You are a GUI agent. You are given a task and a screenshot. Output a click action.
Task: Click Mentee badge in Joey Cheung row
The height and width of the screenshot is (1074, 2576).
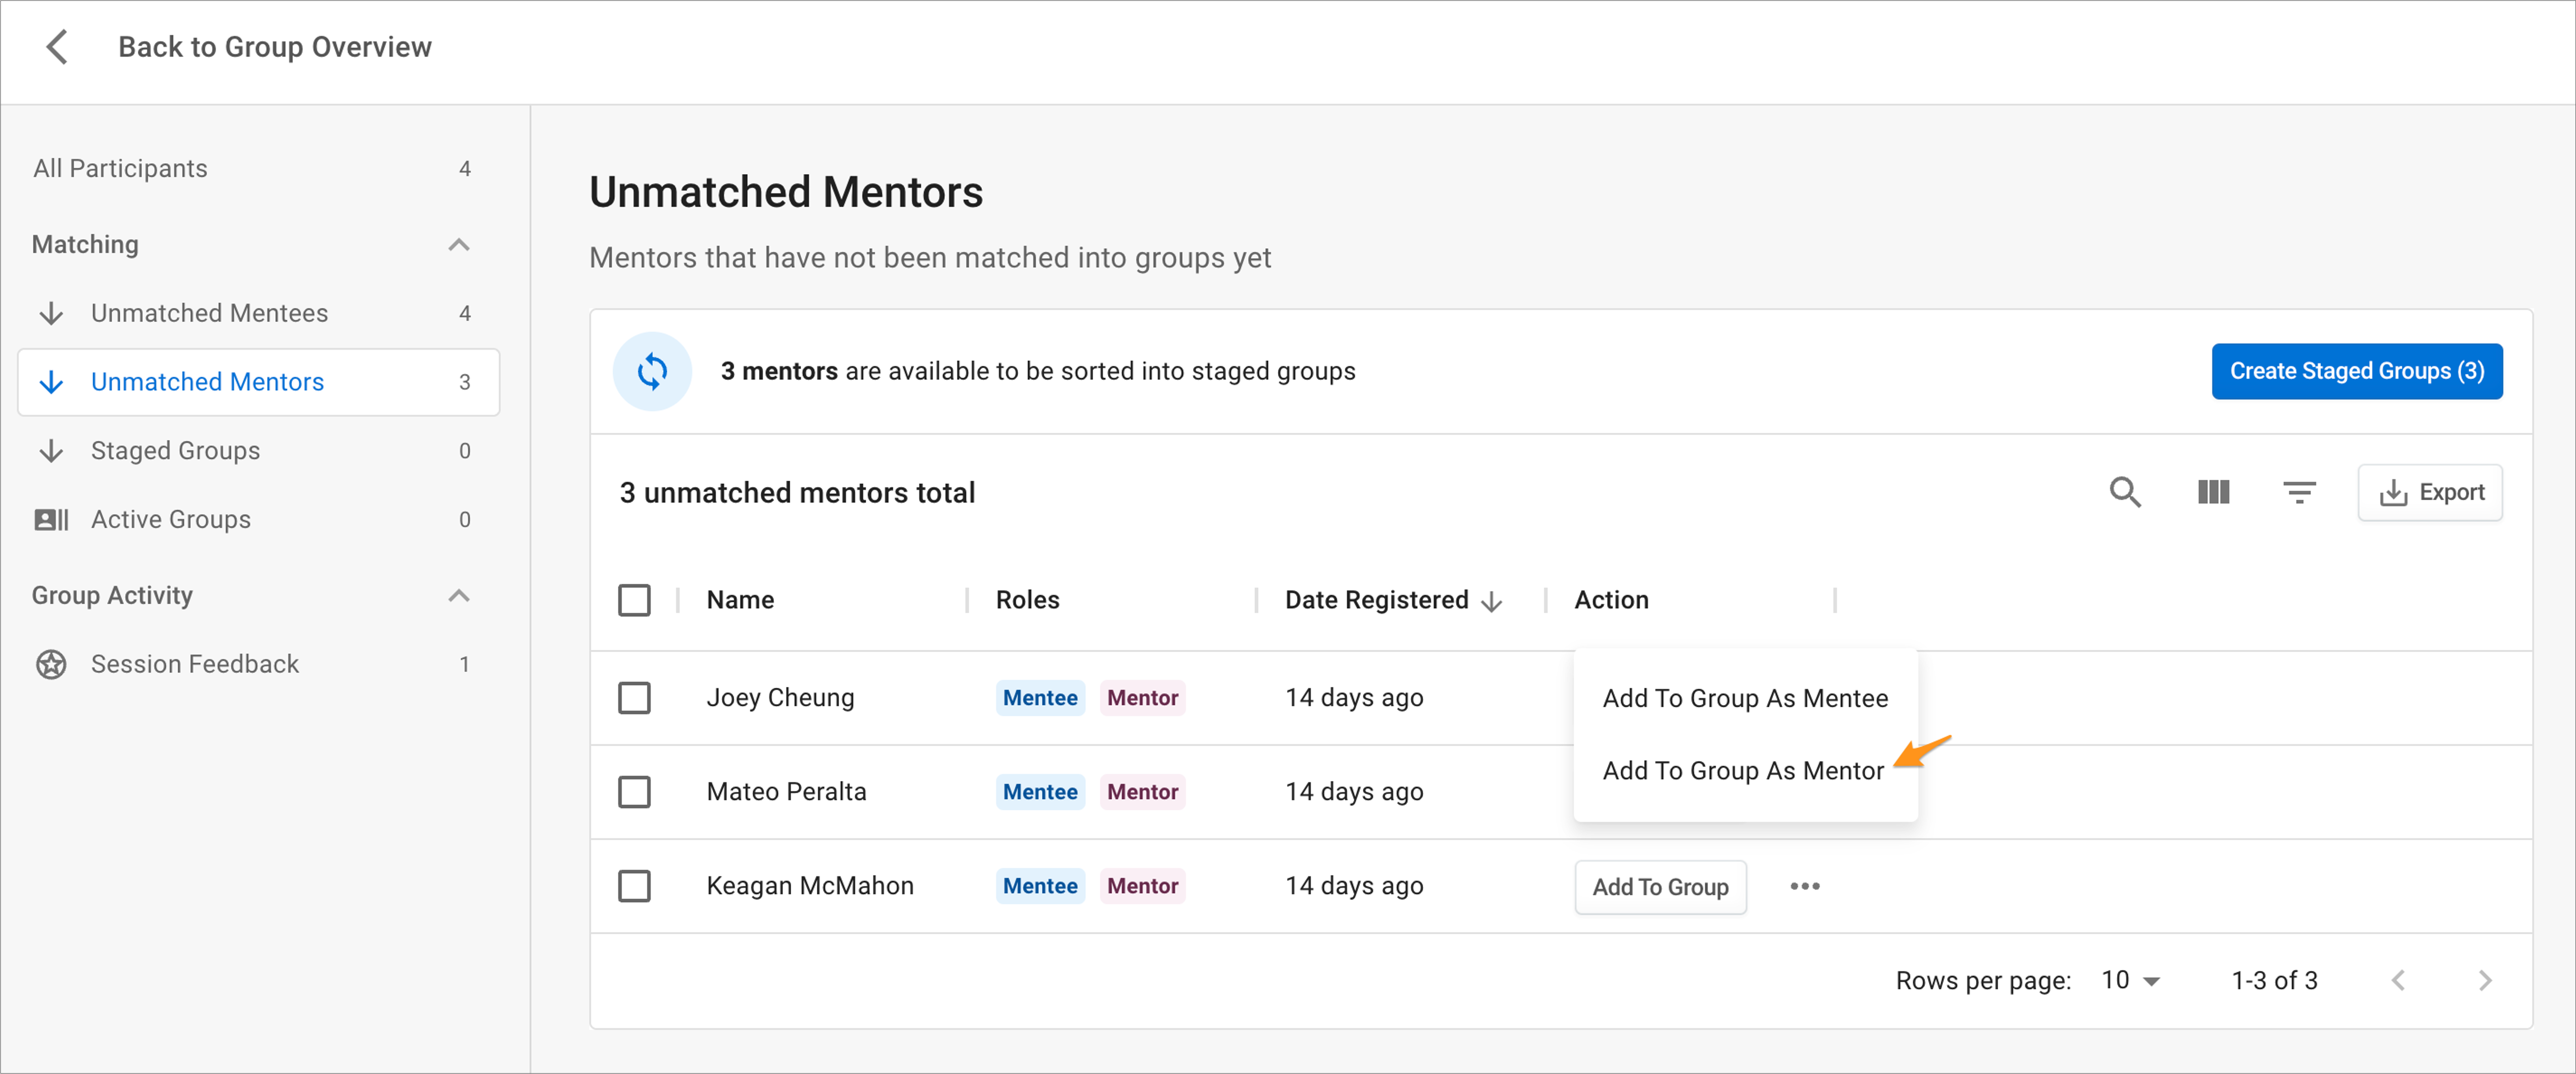[x=1040, y=698]
